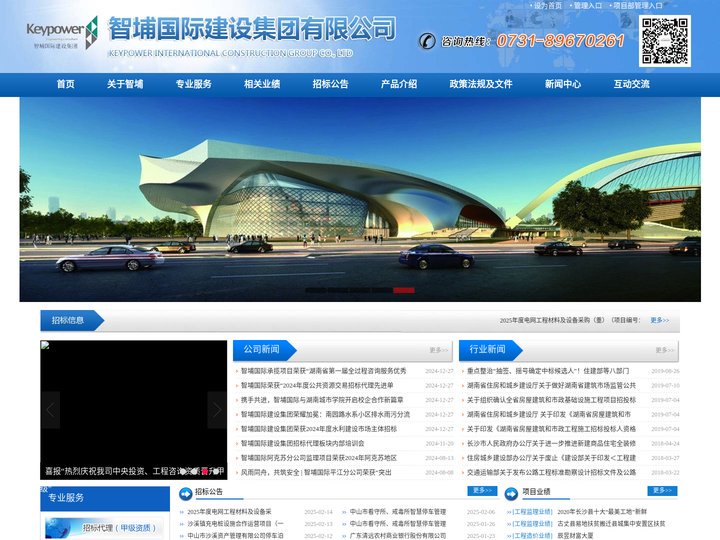Open the 政策法规及文件 menu item
This screenshot has height=540, width=720.
click(x=481, y=84)
